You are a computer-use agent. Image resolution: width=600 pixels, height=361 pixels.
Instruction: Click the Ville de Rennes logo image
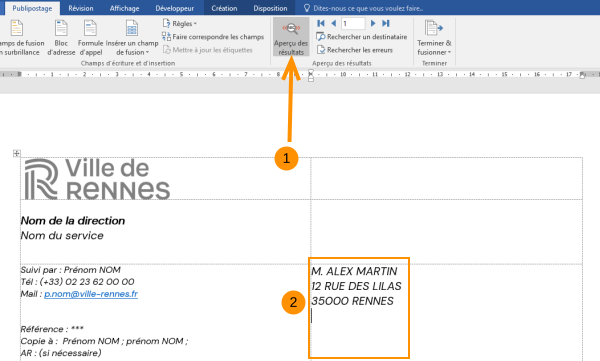click(x=97, y=179)
